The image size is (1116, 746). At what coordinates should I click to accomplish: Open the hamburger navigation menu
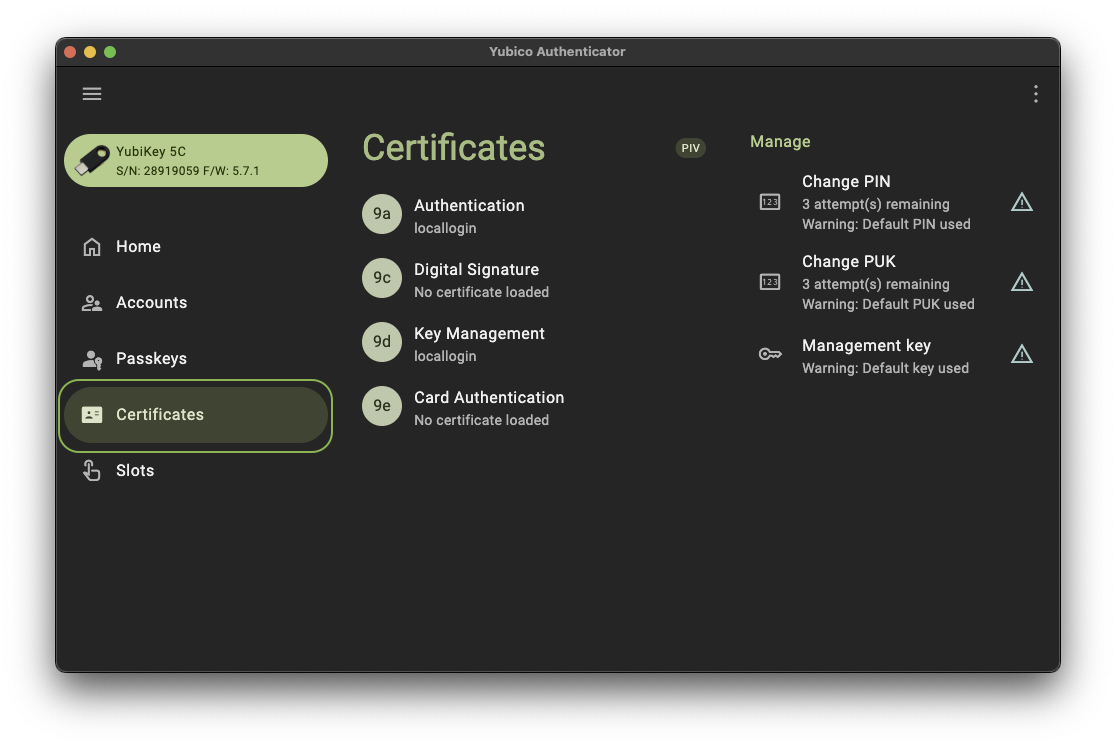(x=92, y=94)
